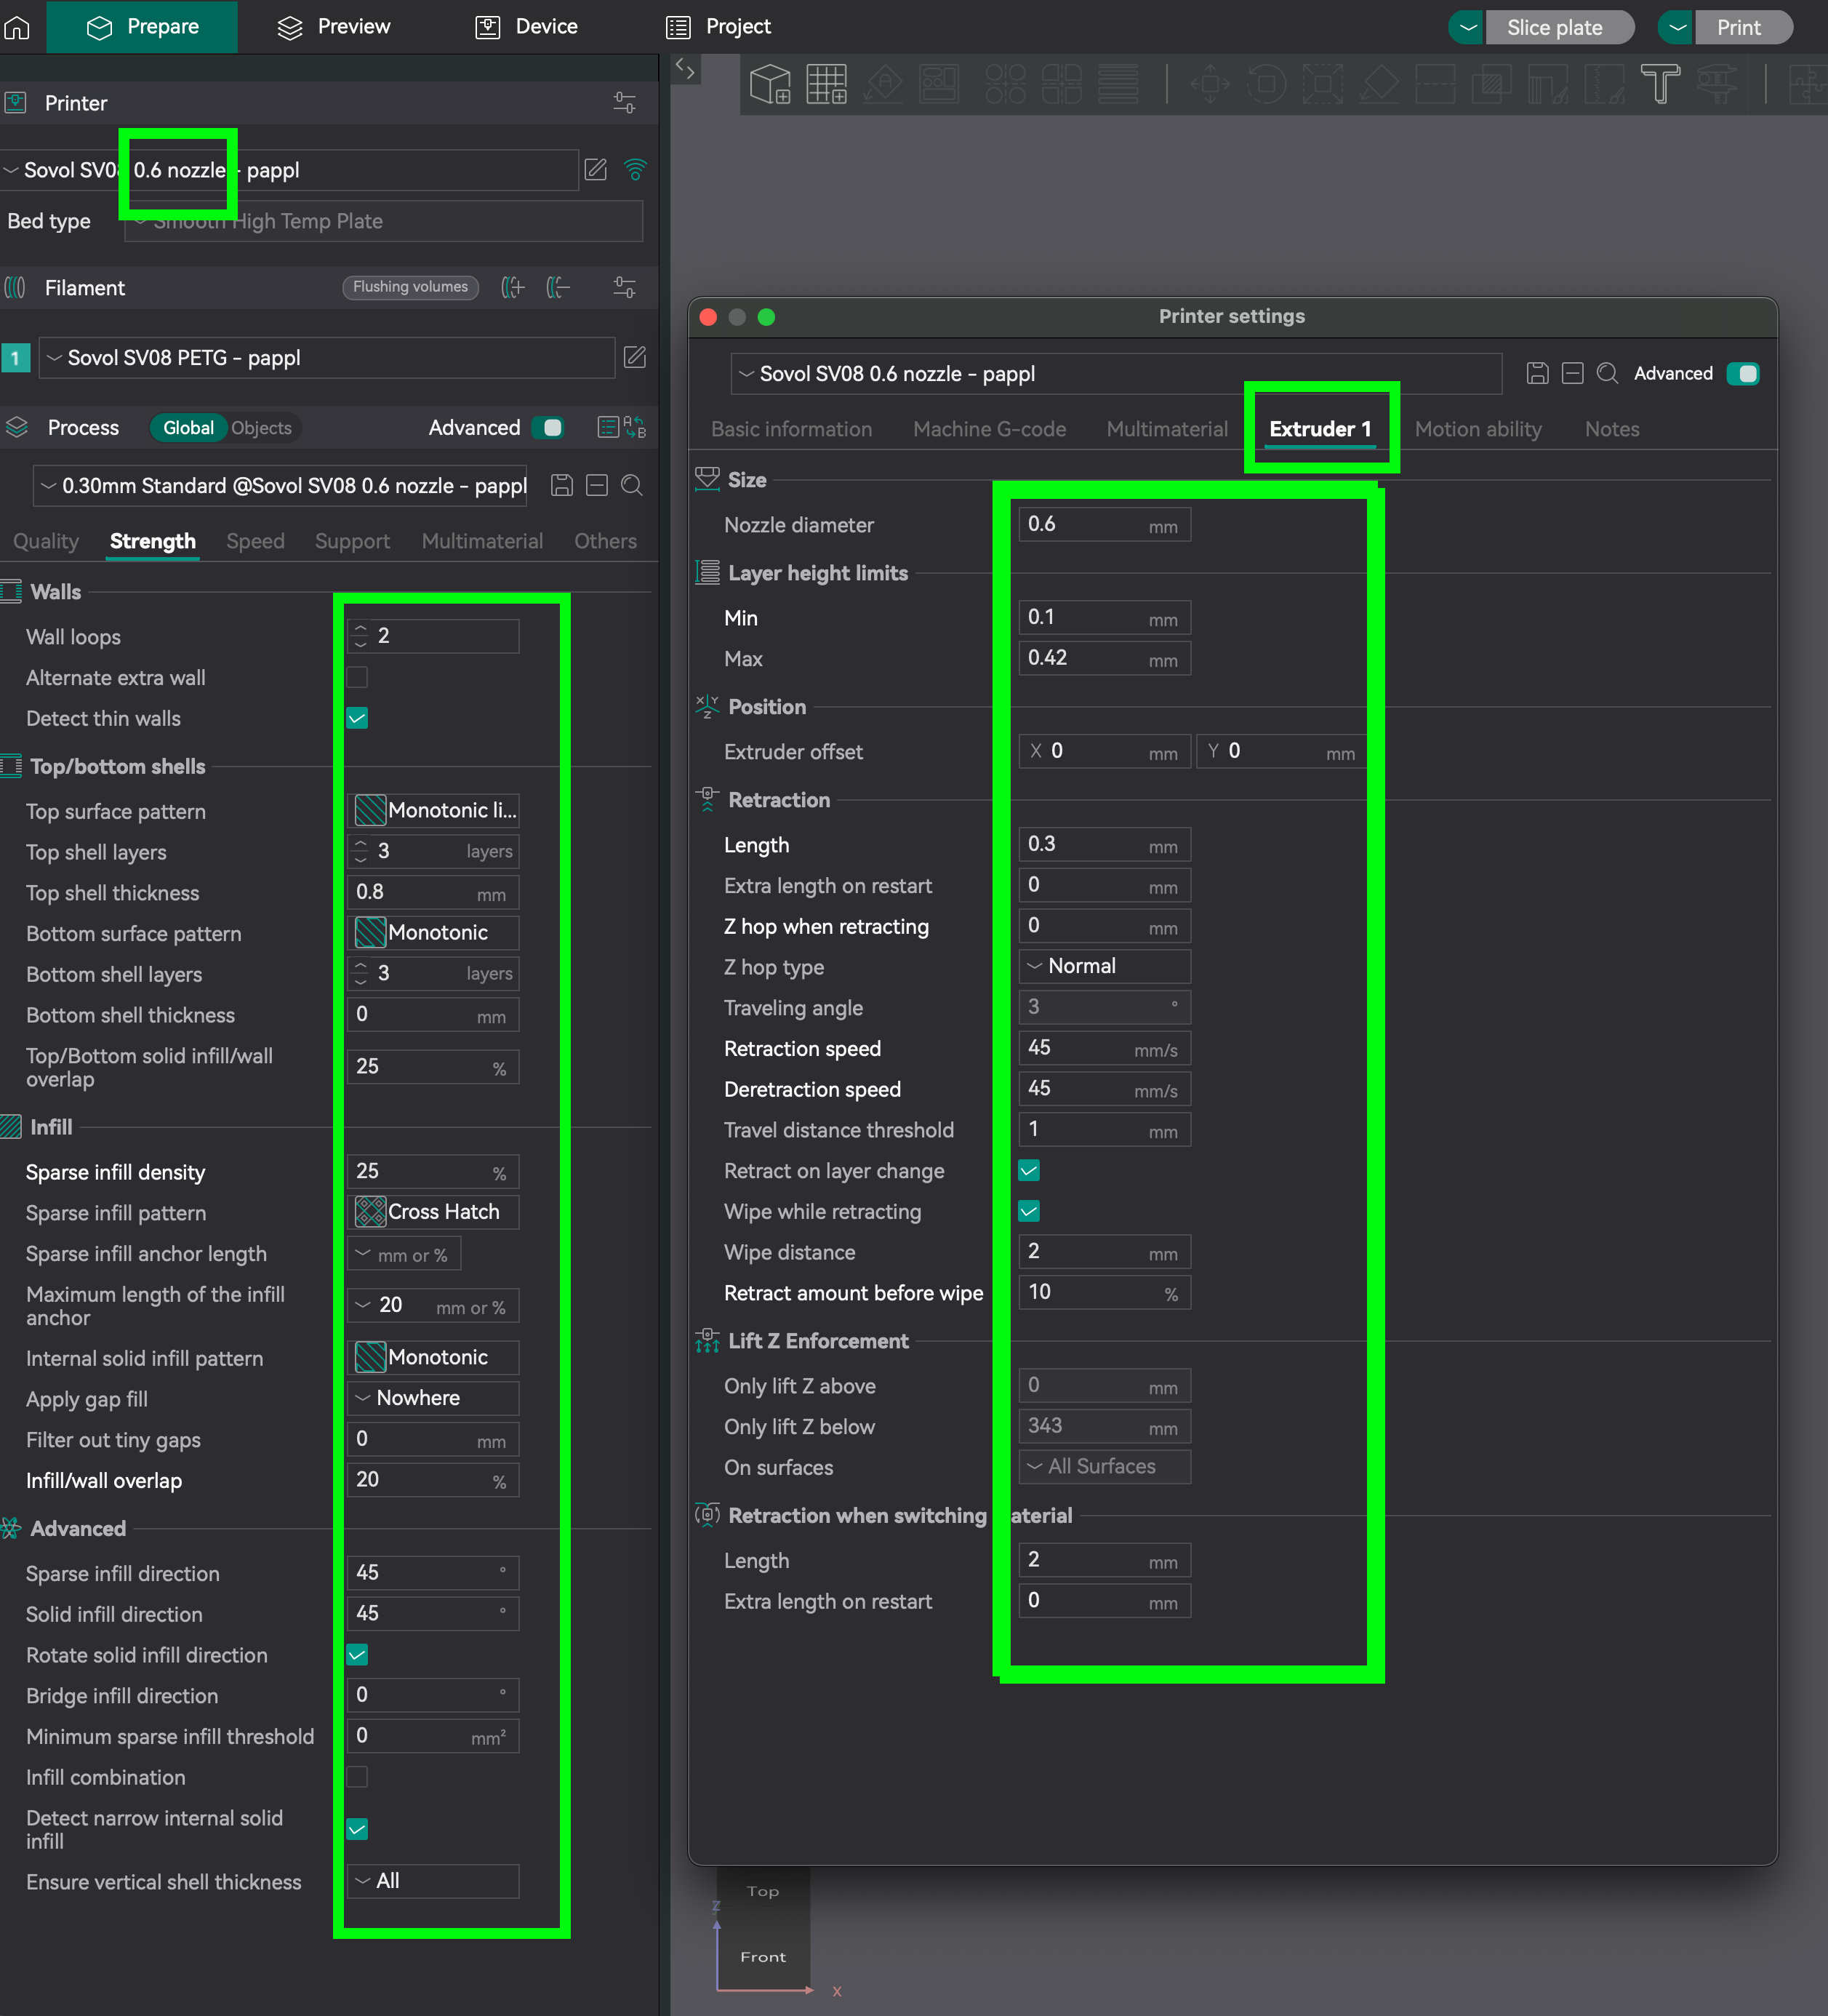This screenshot has width=1828, height=2016.
Task: Enable Alternate extra wall checkbox
Action: pos(357,677)
